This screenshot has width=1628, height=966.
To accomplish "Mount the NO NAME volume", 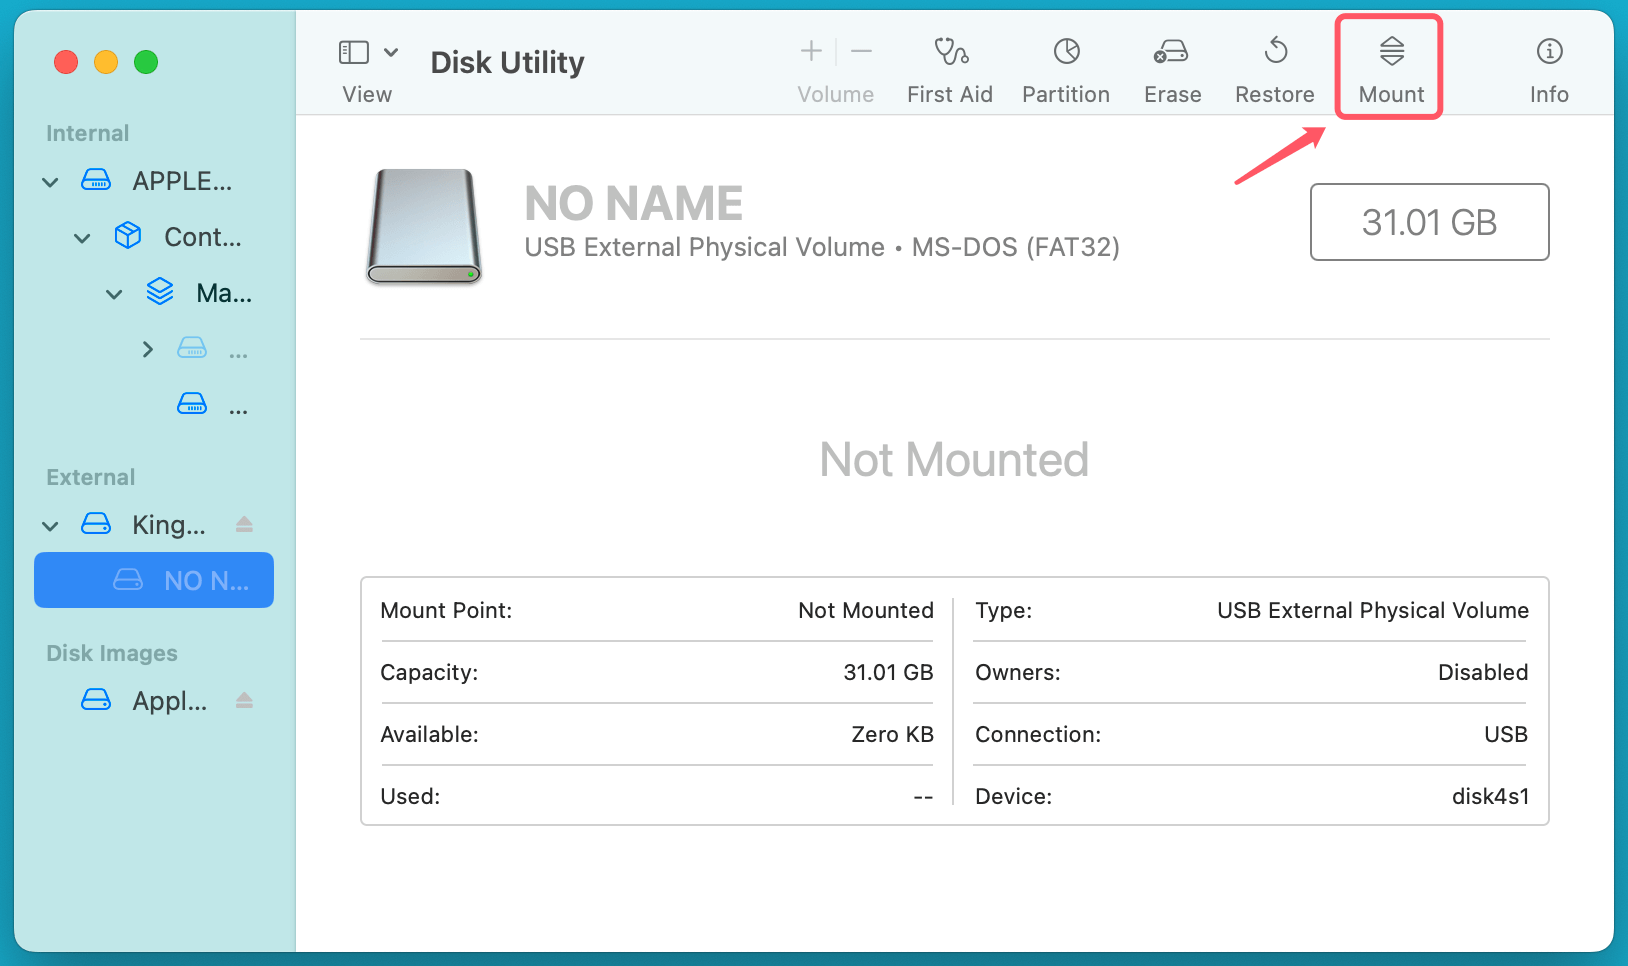I will [1389, 66].
